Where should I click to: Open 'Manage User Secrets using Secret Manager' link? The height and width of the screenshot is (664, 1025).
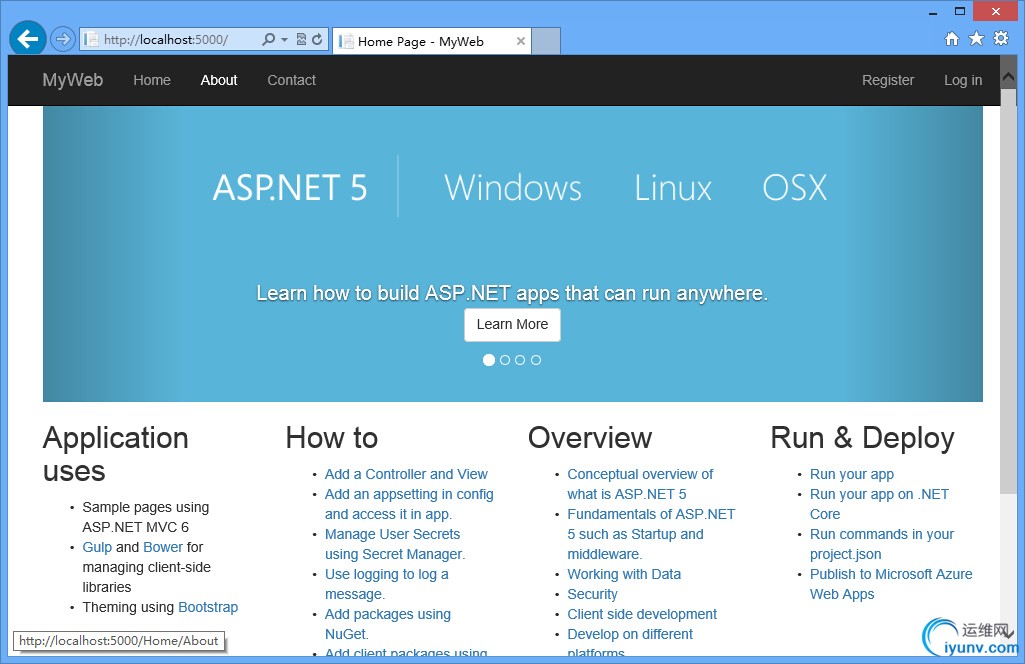point(395,544)
